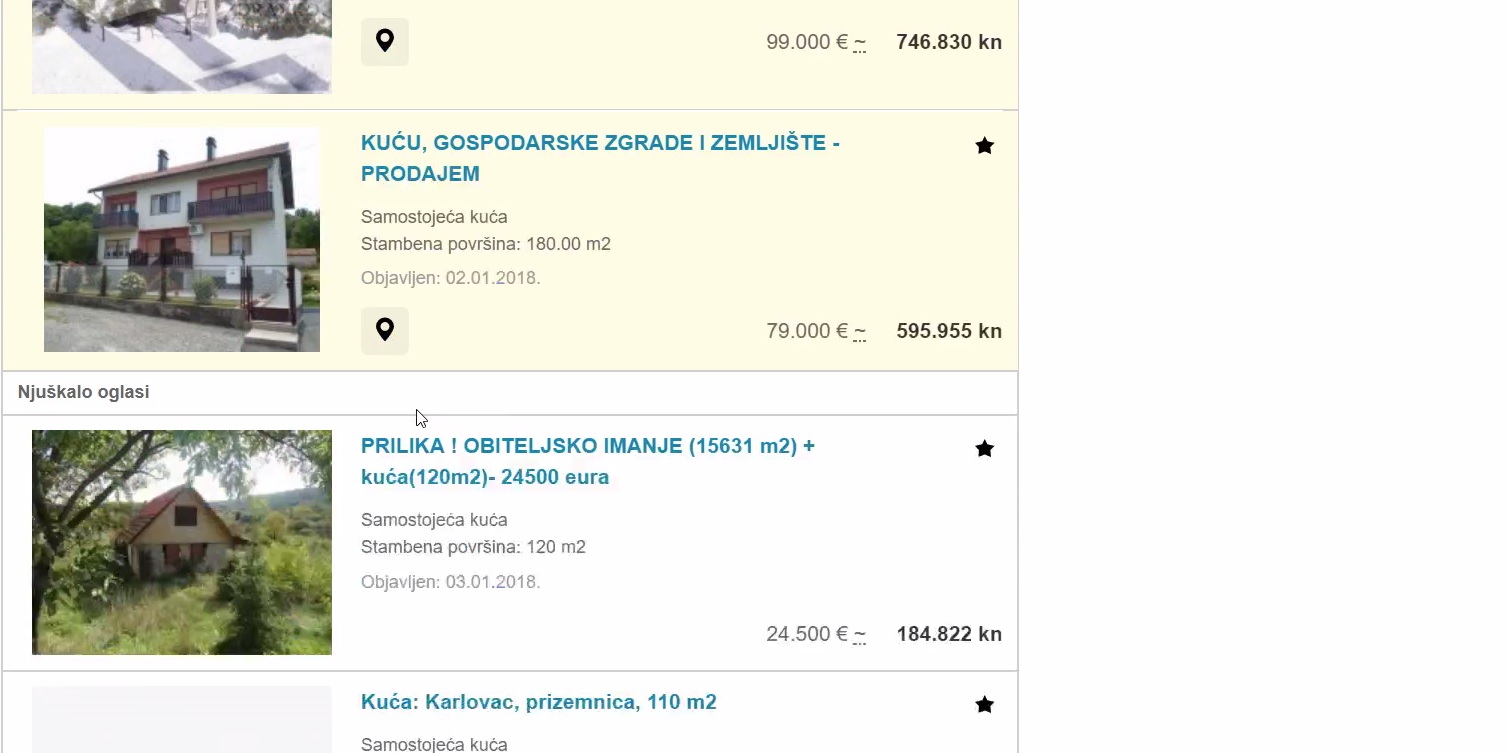Click the snowy photo thumbnail
The height and width of the screenshot is (753, 1508).
181,46
